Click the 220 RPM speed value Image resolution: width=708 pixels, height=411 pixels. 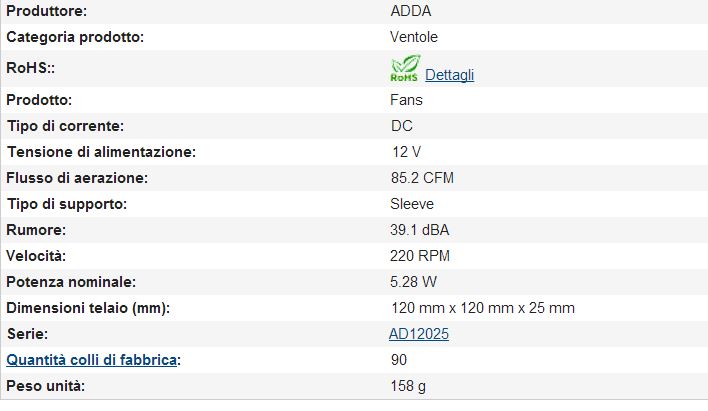(419, 256)
